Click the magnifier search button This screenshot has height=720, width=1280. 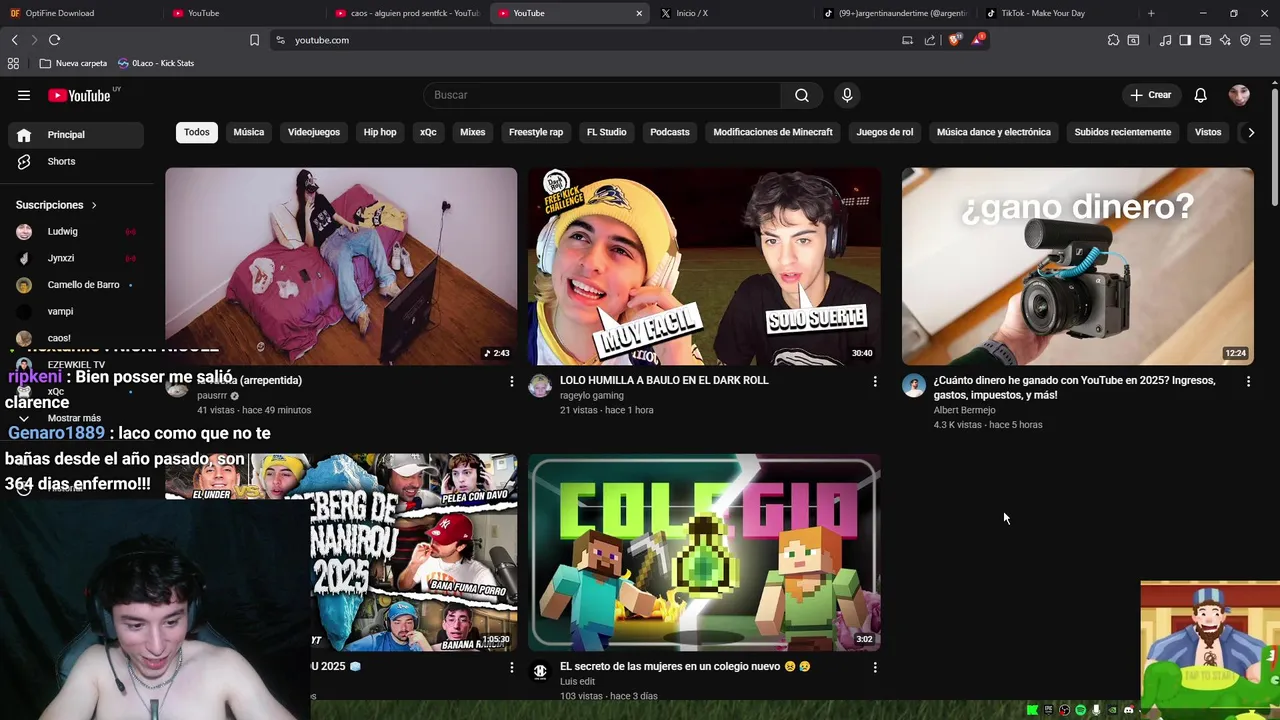802,95
